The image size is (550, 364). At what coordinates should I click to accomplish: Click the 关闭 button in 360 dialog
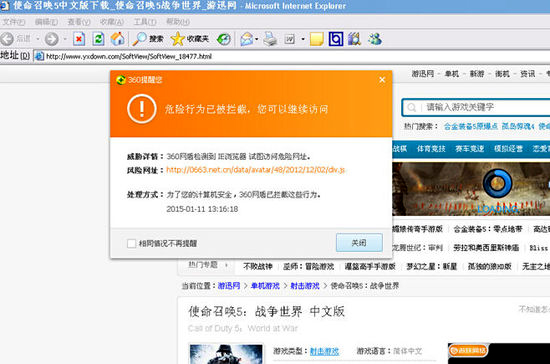(x=359, y=243)
